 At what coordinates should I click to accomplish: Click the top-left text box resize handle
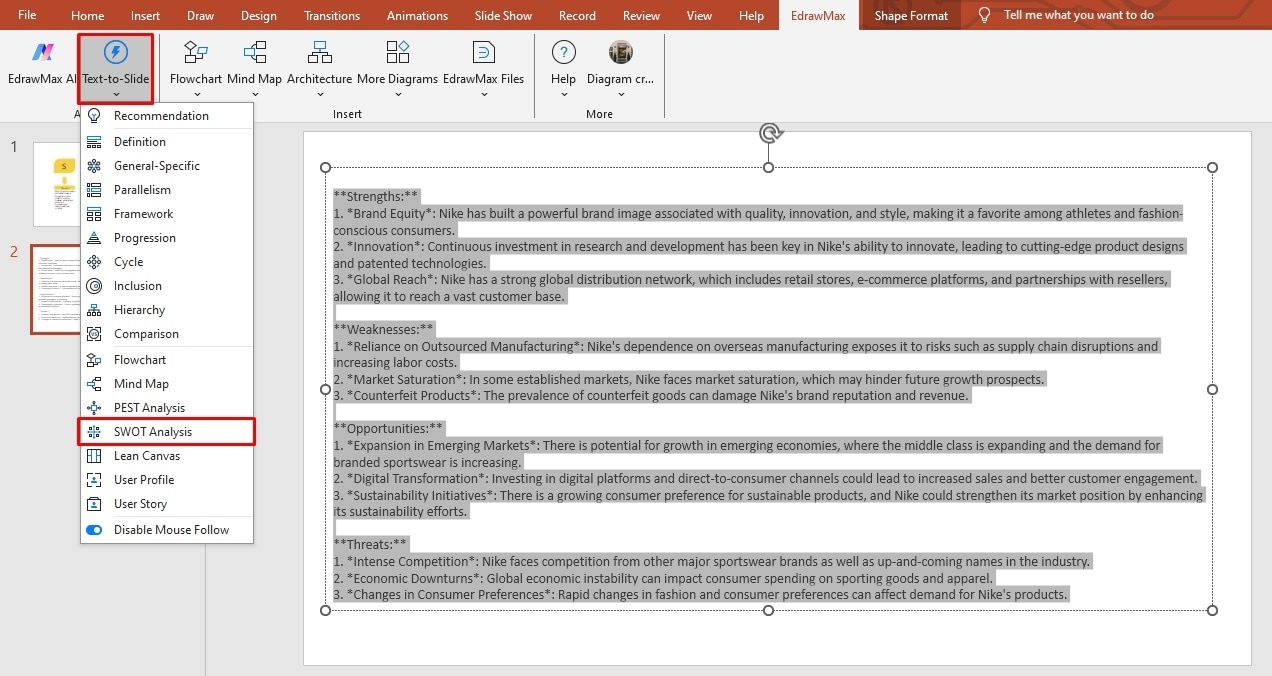coord(325,168)
